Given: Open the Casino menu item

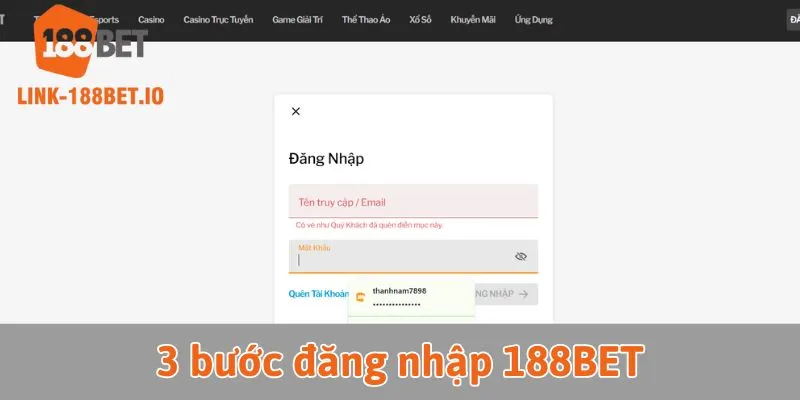Looking at the screenshot, I should click(151, 20).
